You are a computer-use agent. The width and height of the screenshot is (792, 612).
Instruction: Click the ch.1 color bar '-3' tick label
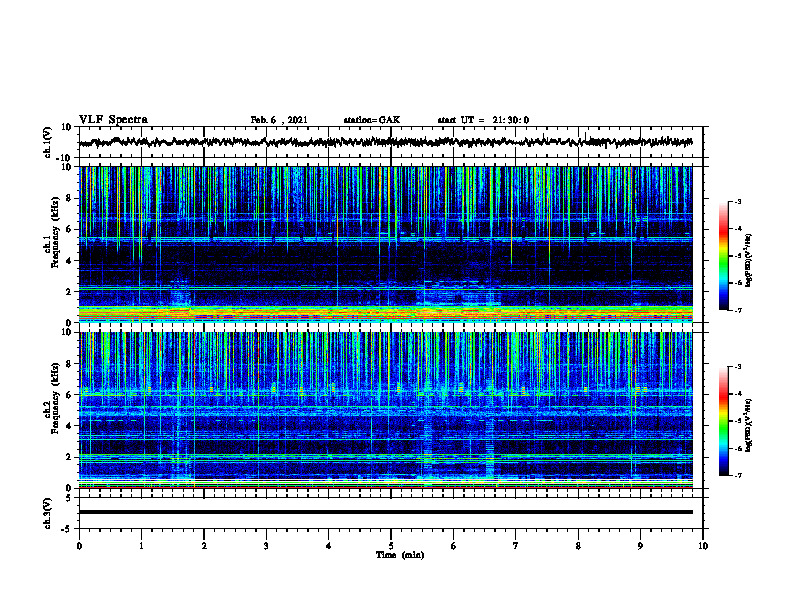point(738,201)
